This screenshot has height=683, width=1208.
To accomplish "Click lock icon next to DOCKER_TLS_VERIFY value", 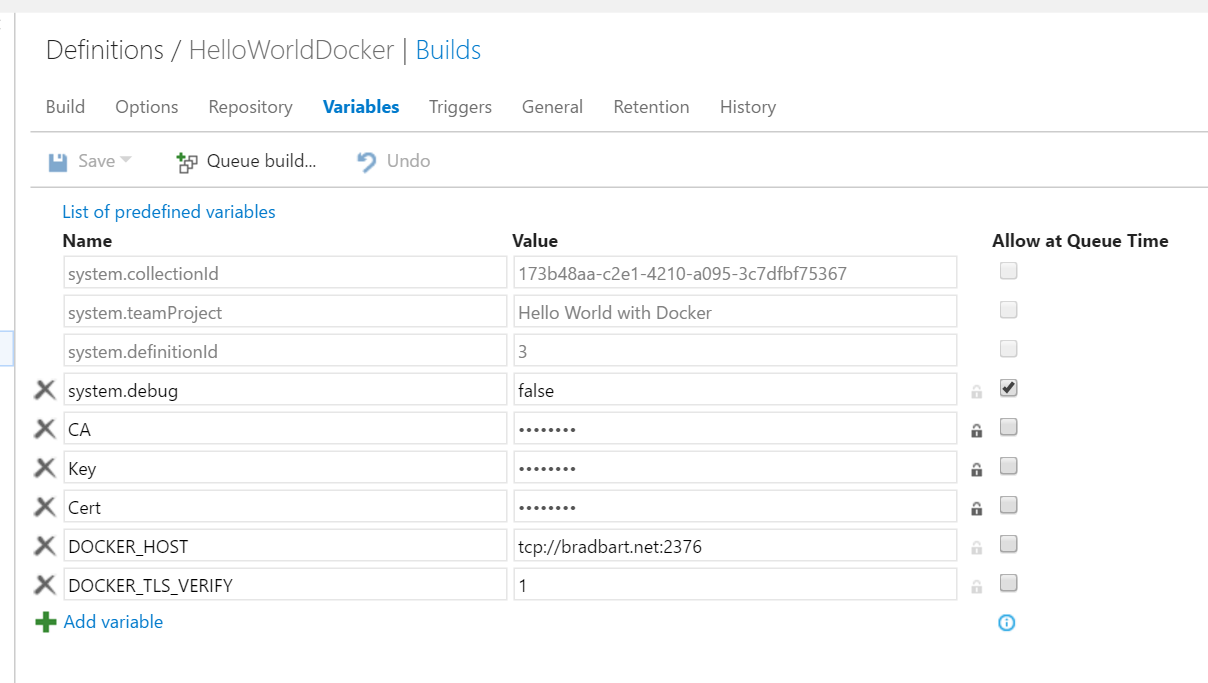I will (x=976, y=586).
